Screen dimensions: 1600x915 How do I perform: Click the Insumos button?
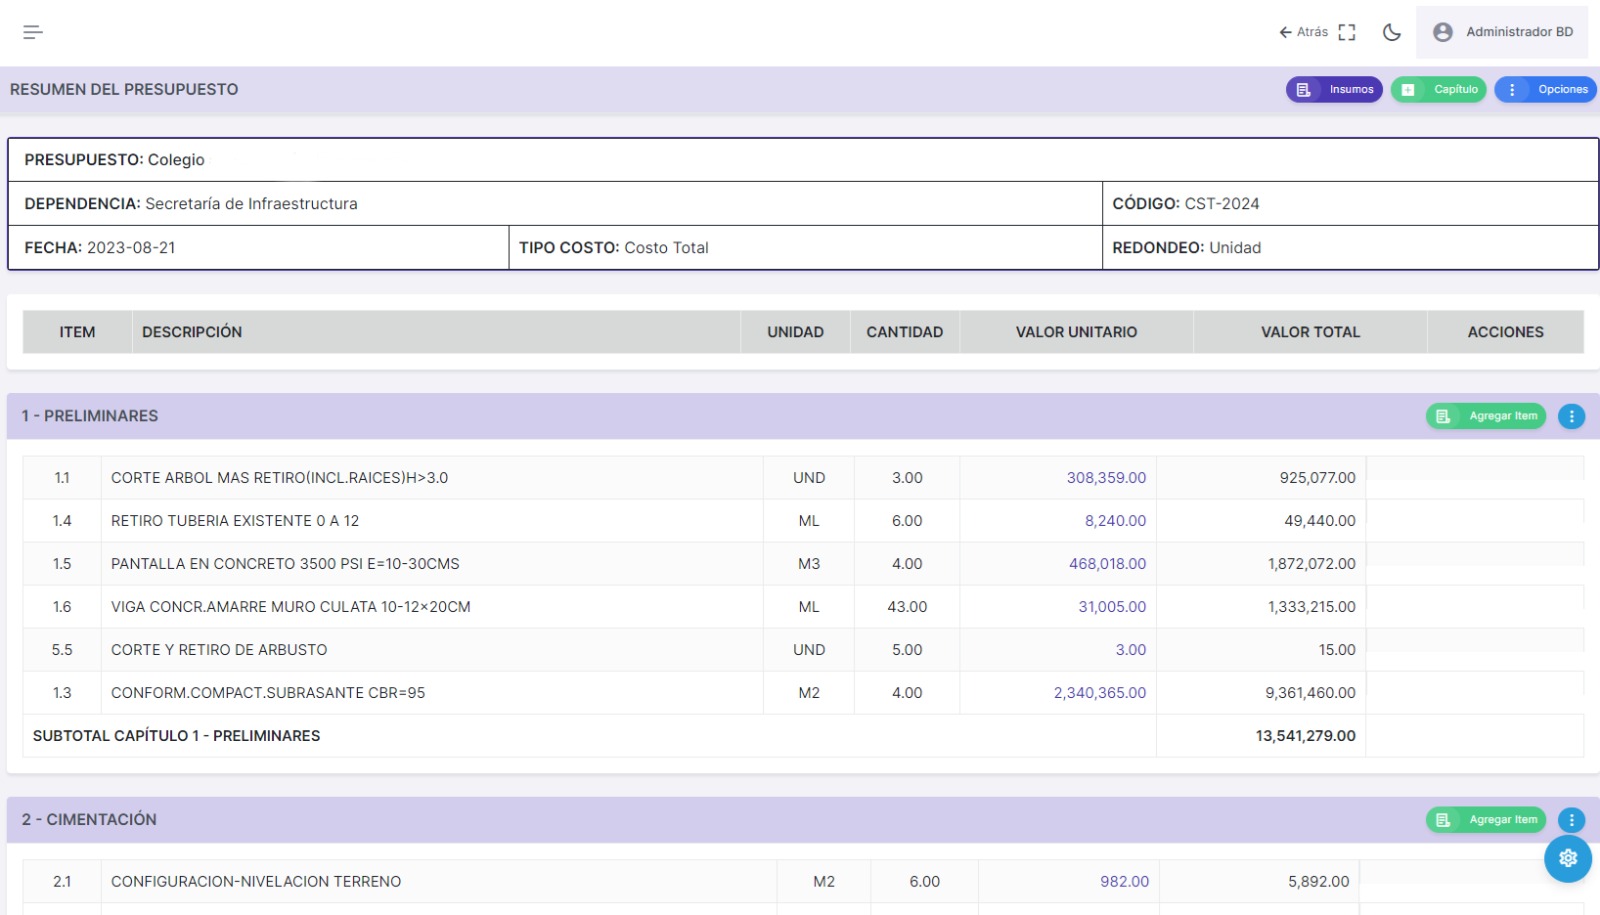coord(1334,90)
